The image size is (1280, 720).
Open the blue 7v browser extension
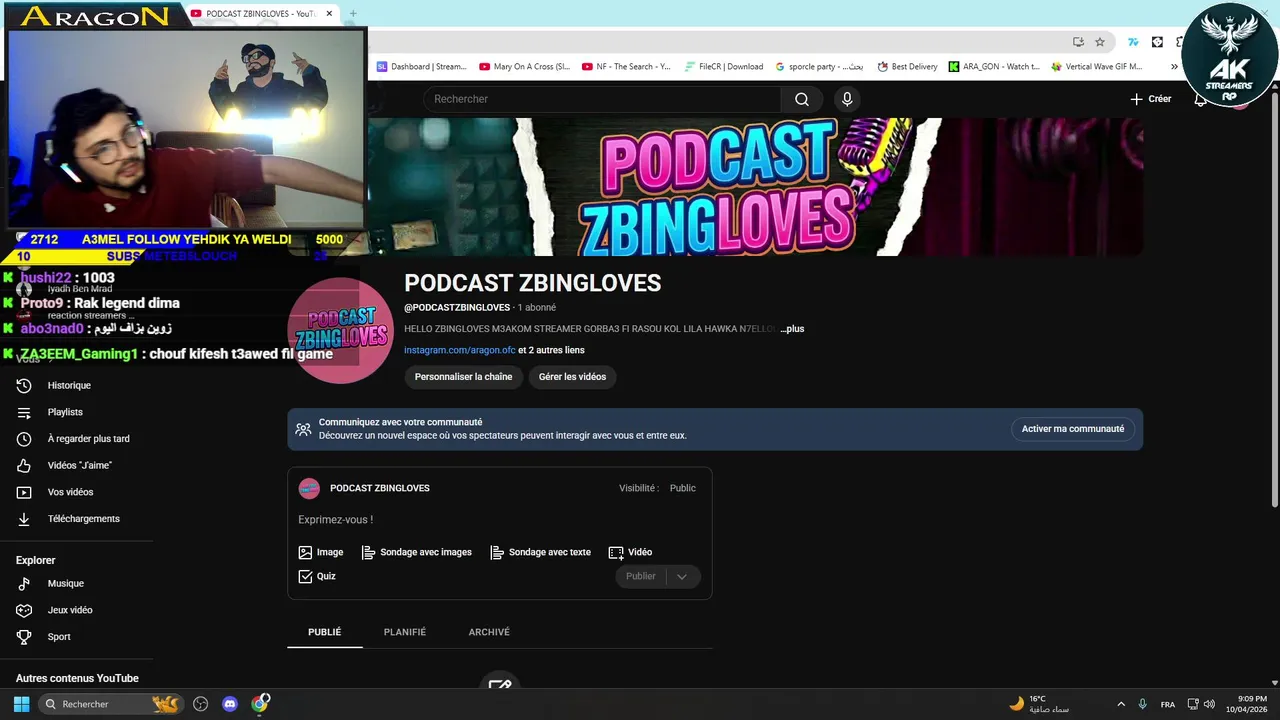tap(1133, 42)
